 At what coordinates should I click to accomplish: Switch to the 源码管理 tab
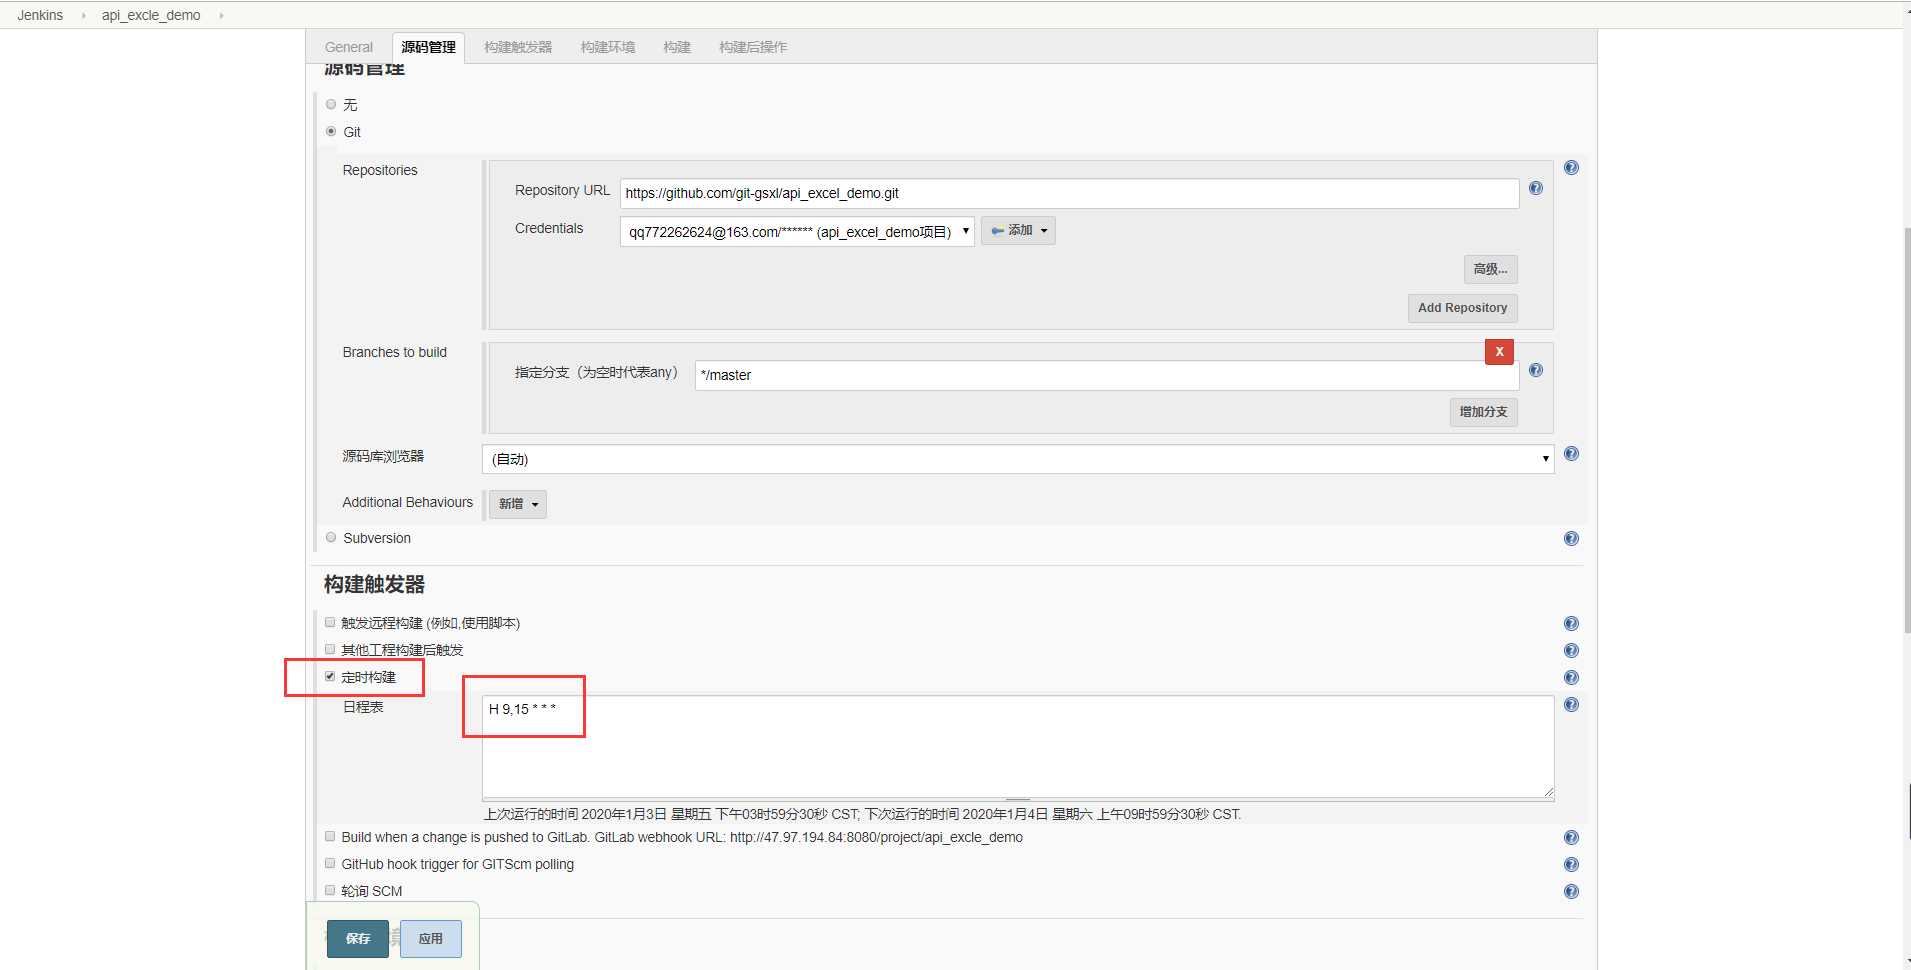[428, 47]
